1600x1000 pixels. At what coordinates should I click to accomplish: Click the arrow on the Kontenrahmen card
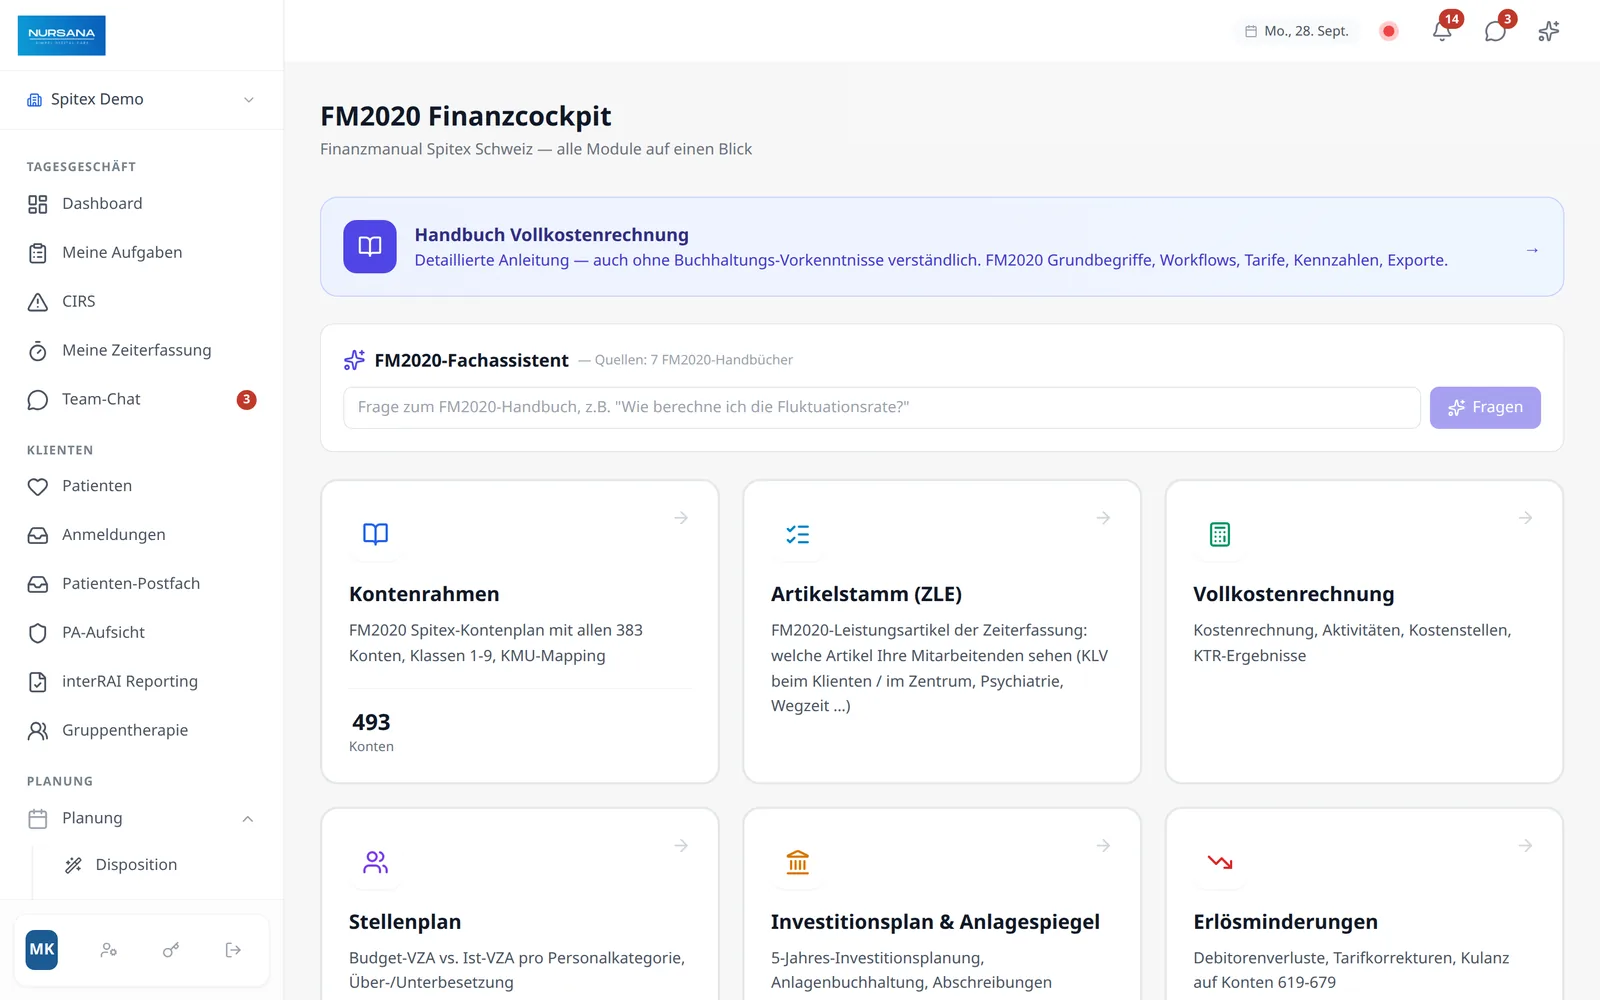click(681, 518)
